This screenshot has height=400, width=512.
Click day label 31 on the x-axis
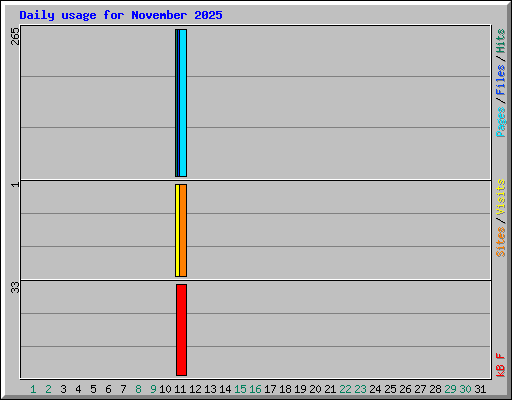click(480, 389)
